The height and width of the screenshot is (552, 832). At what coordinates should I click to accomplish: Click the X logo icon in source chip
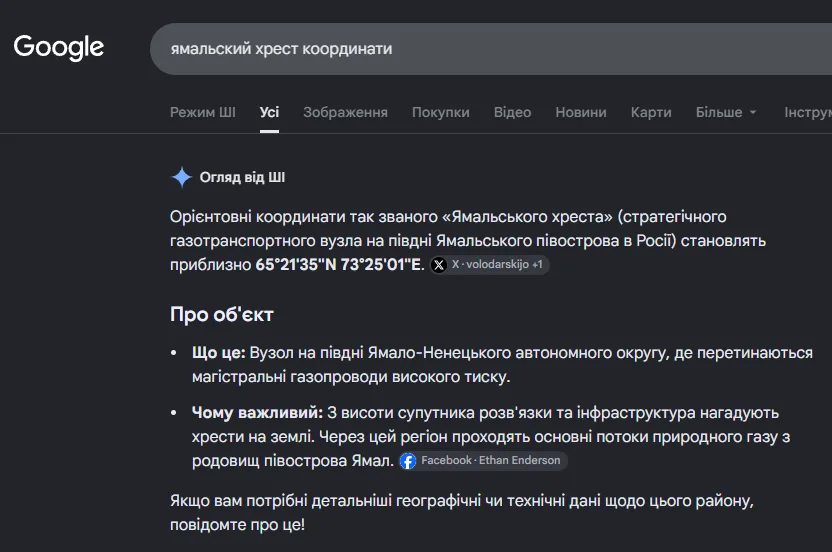pos(439,264)
